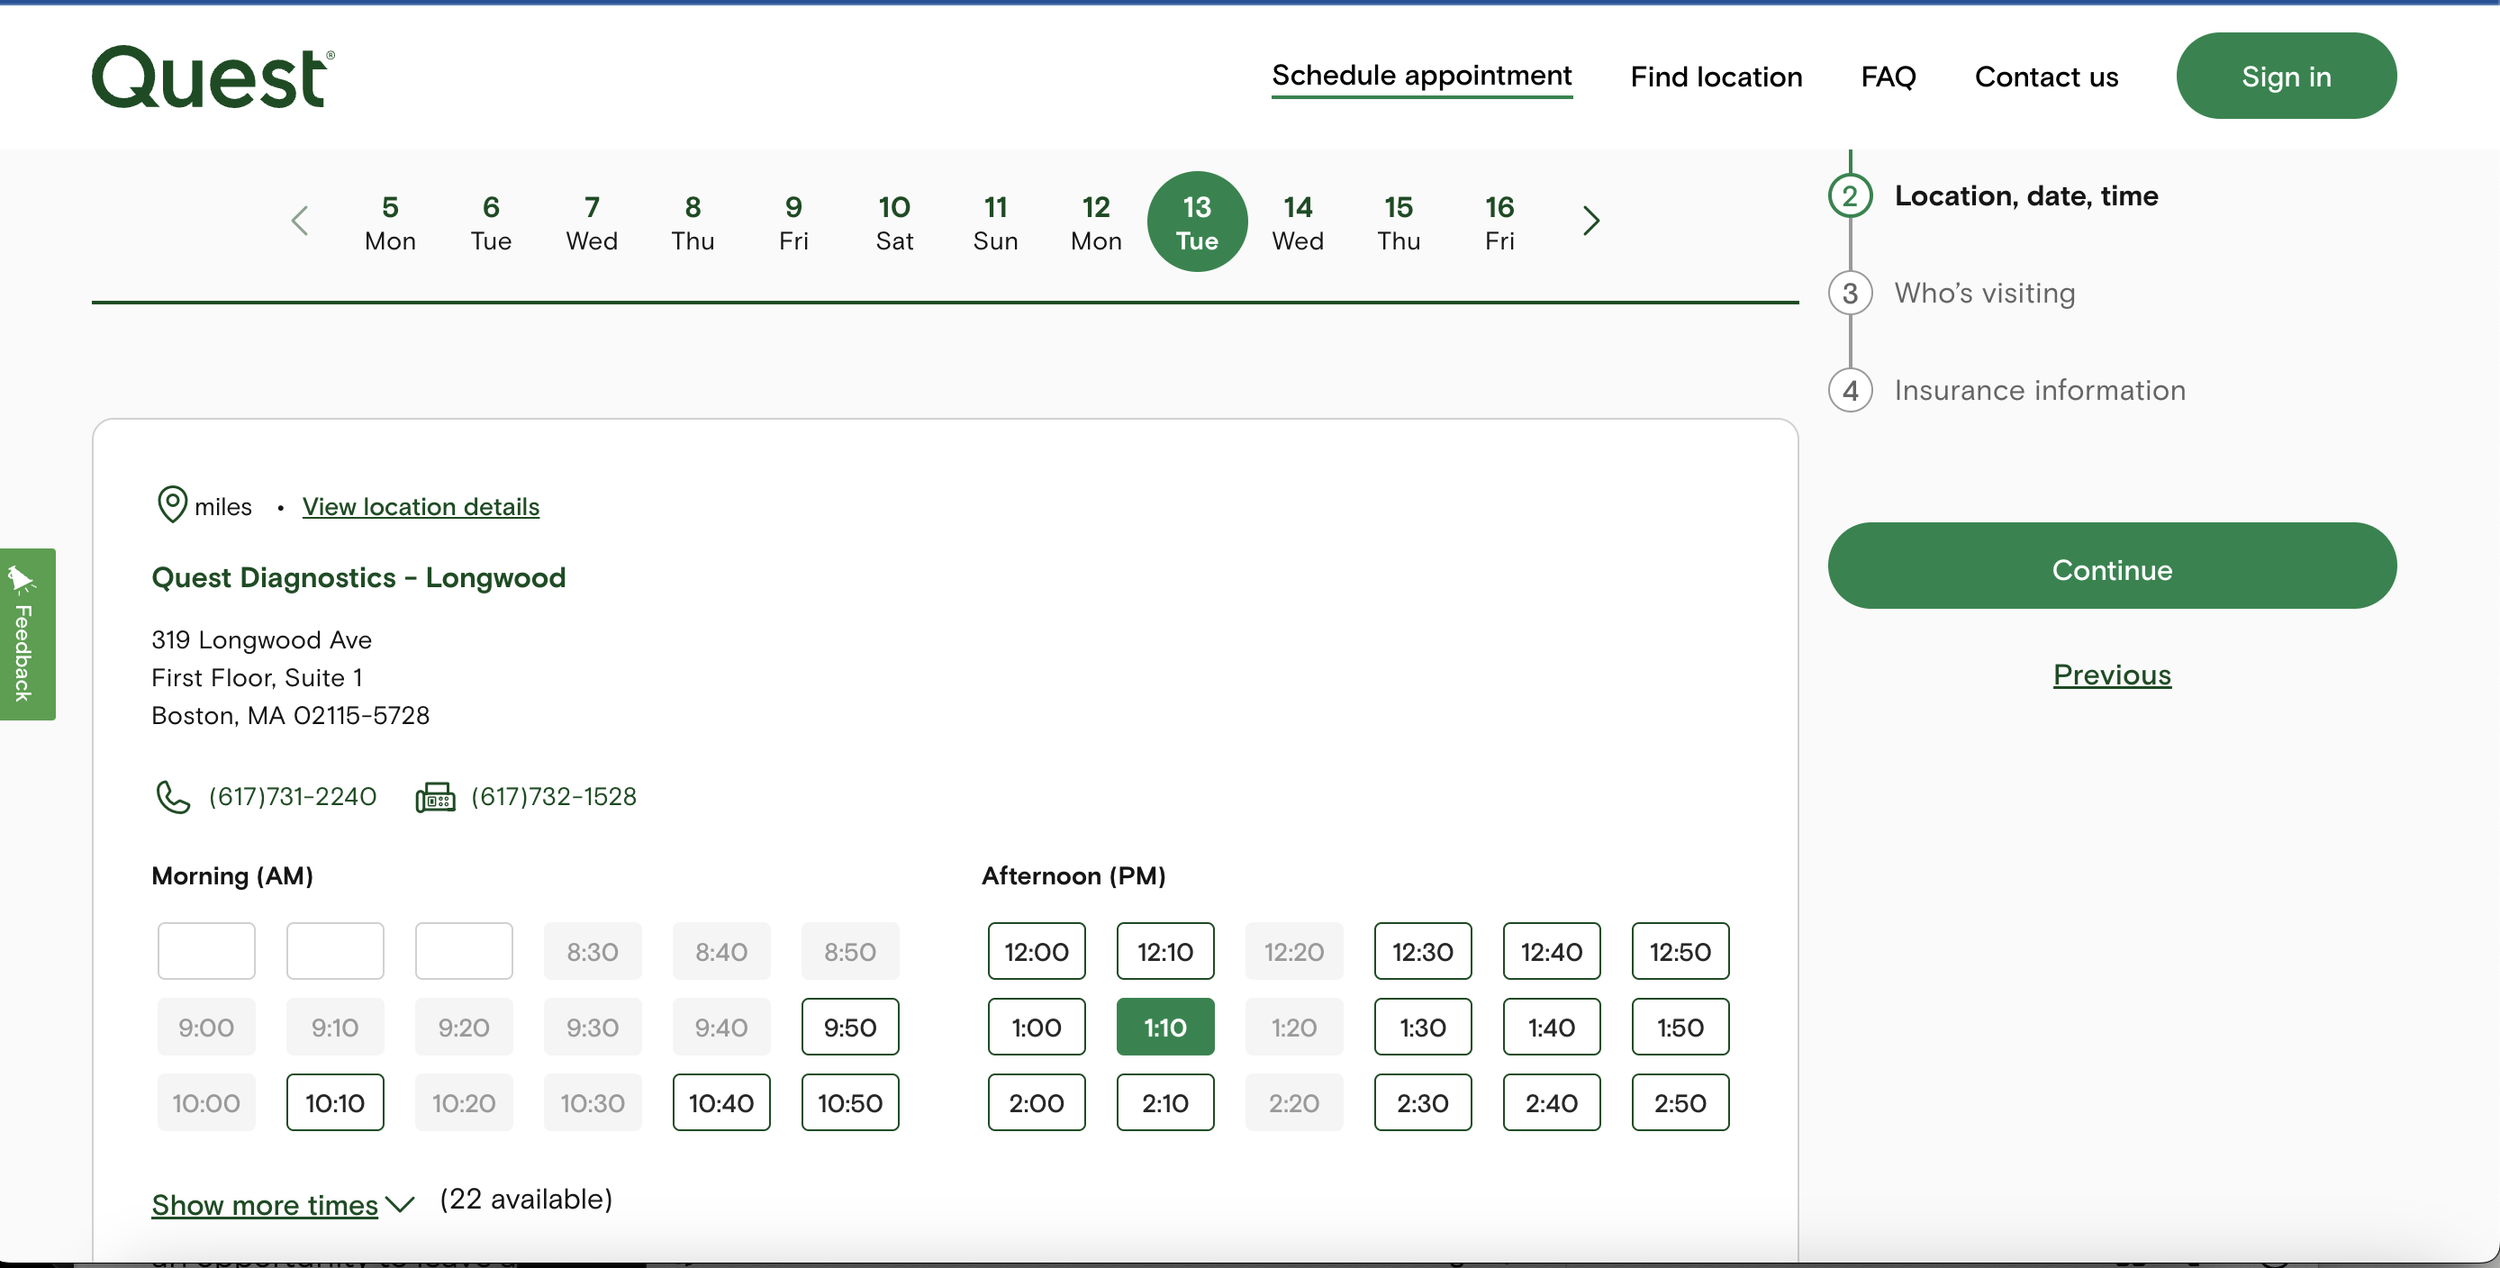Click the fax machine icon
This screenshot has width=2500, height=1268.
(x=435, y=797)
